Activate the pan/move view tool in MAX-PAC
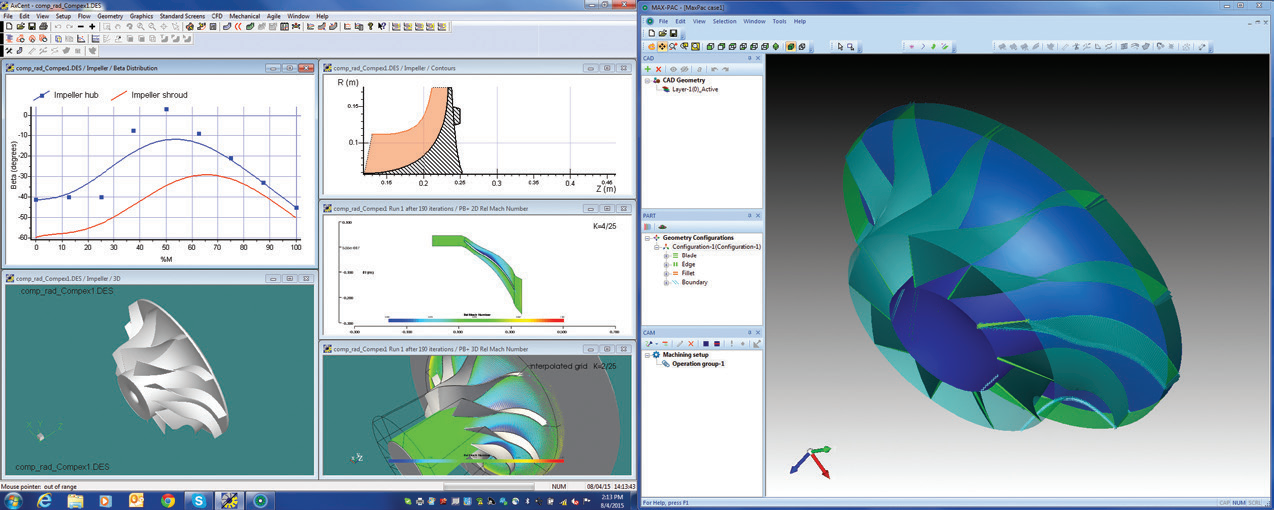This screenshot has height=510, width=1274. point(663,46)
